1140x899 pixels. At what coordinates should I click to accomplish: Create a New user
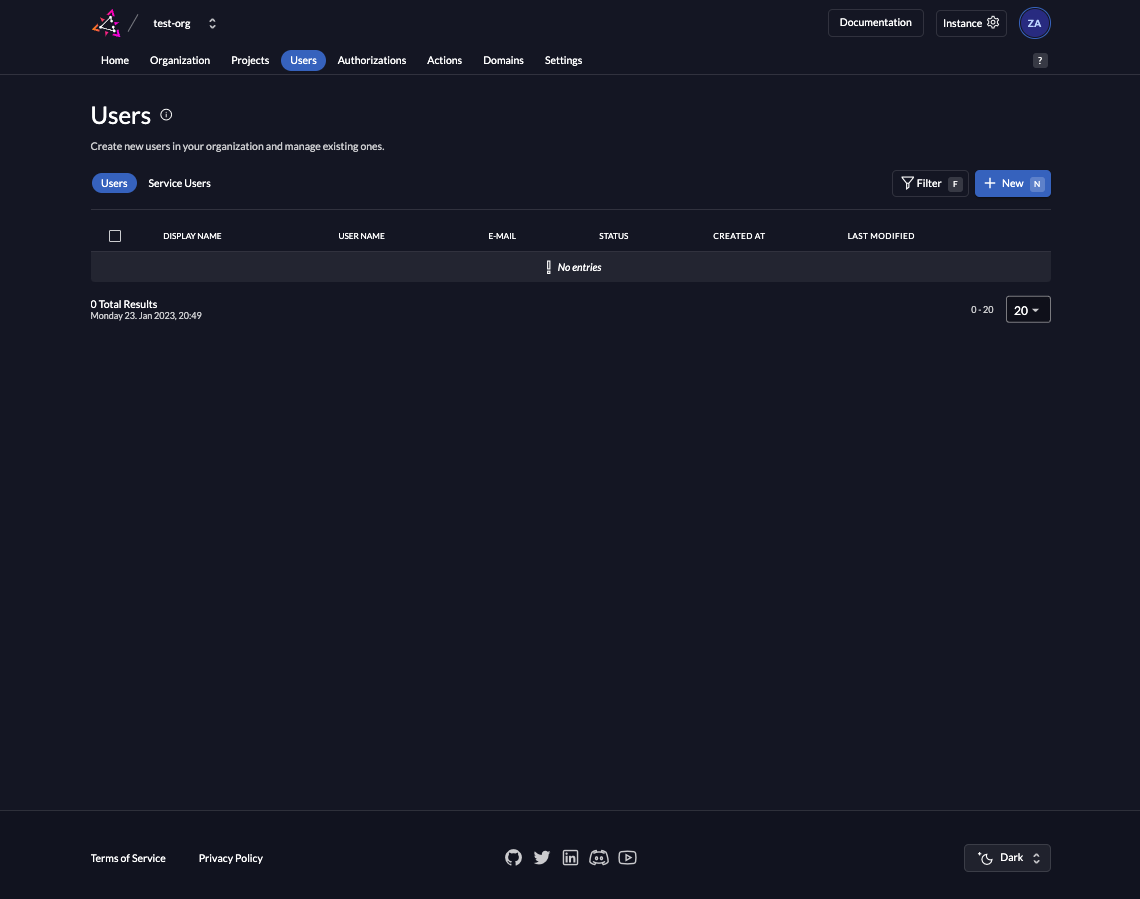pos(1012,183)
